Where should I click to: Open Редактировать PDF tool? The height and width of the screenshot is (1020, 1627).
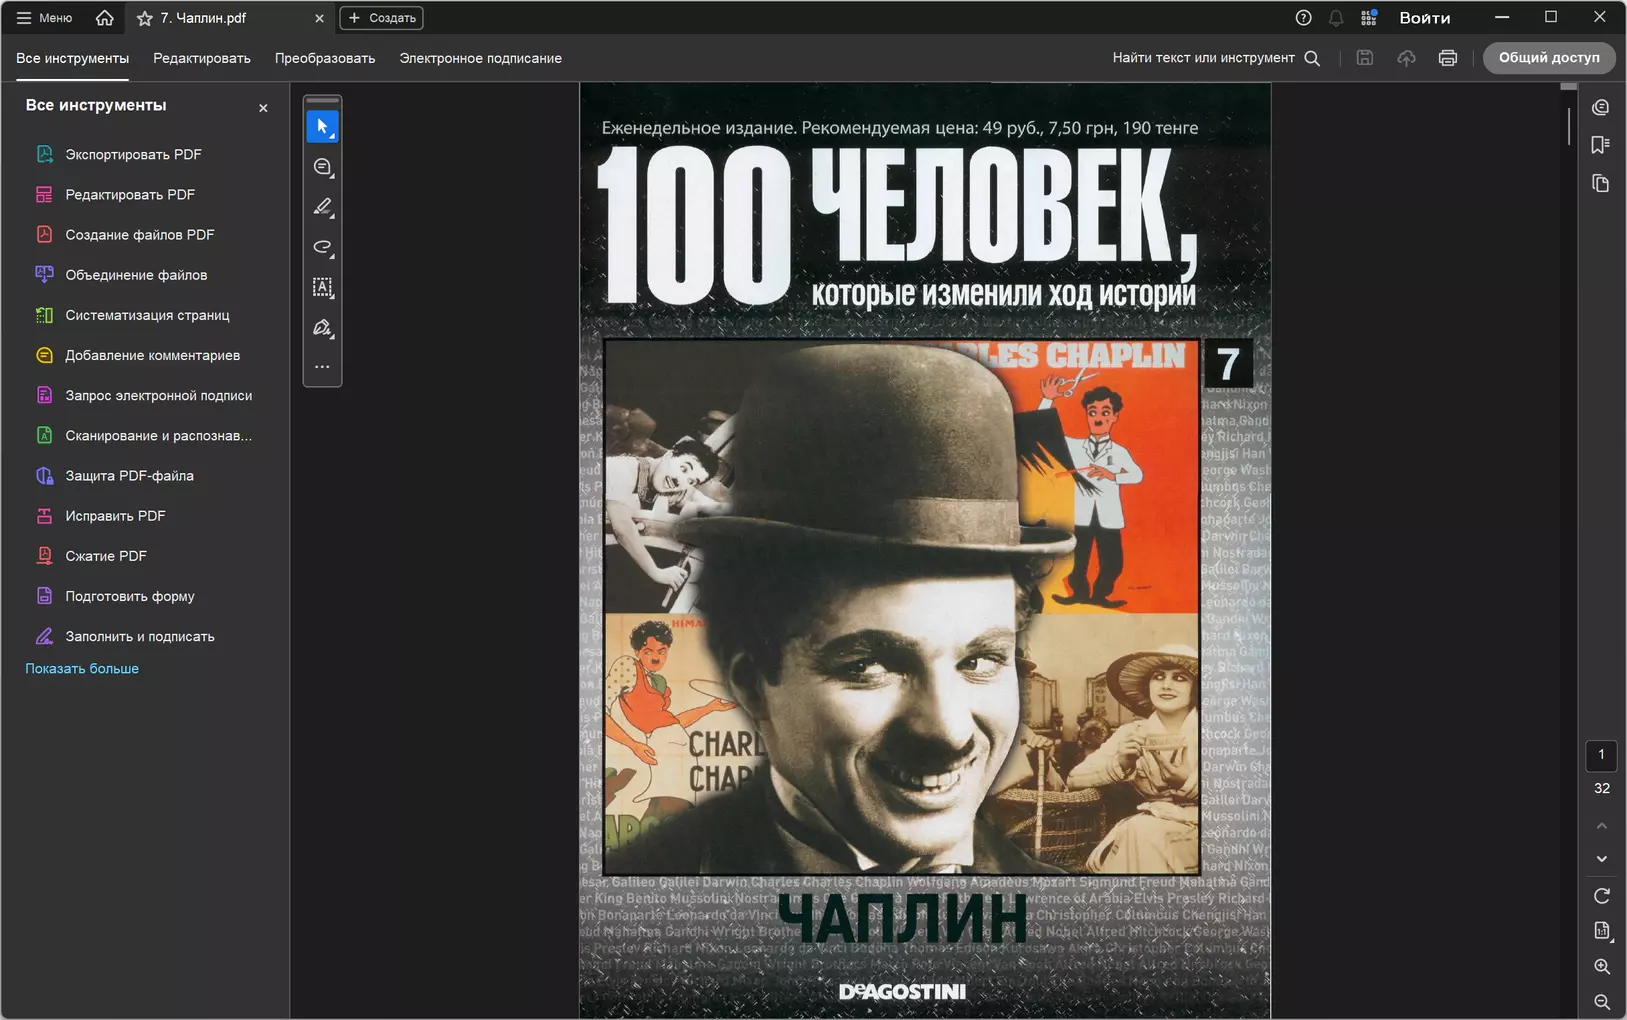click(x=145, y=194)
